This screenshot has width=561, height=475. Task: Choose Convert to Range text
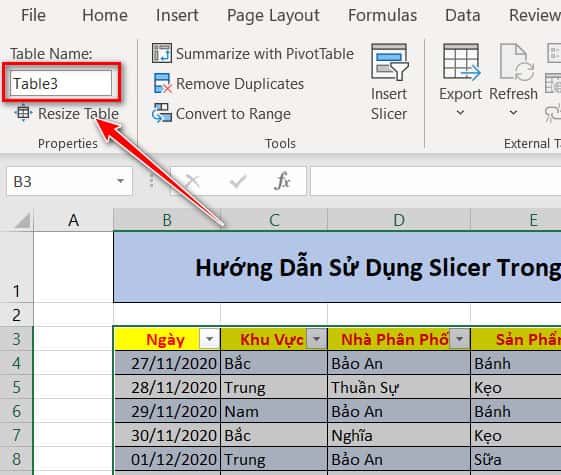pos(233,114)
